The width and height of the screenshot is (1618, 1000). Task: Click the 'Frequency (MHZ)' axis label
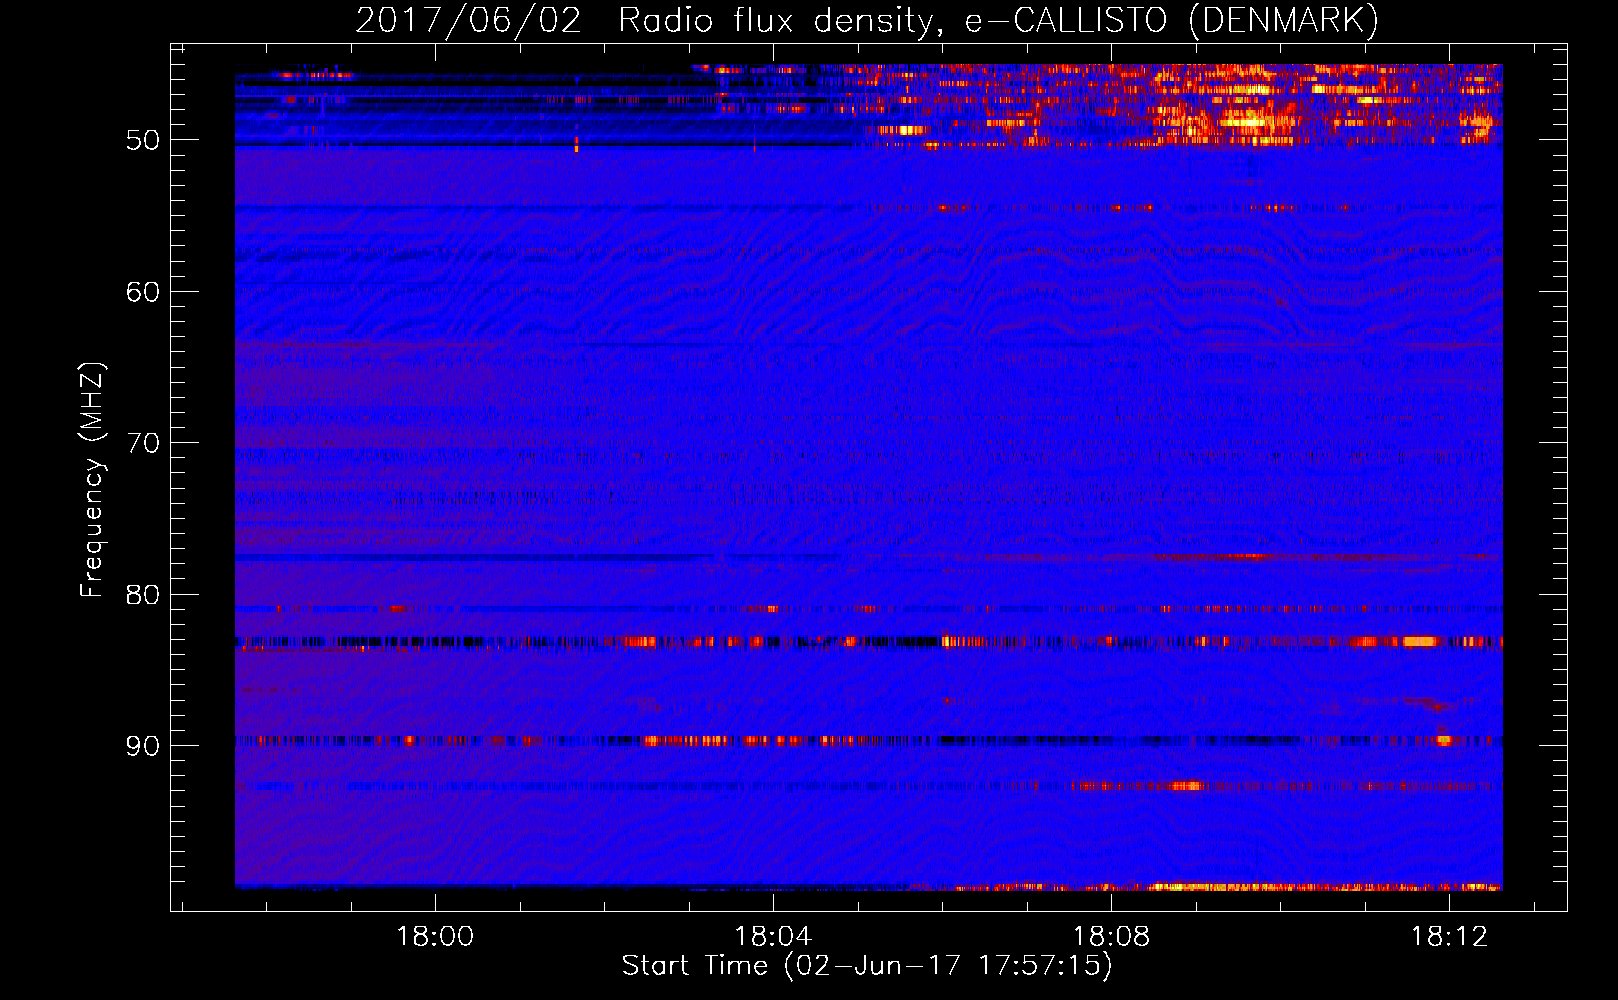[x=92, y=480]
